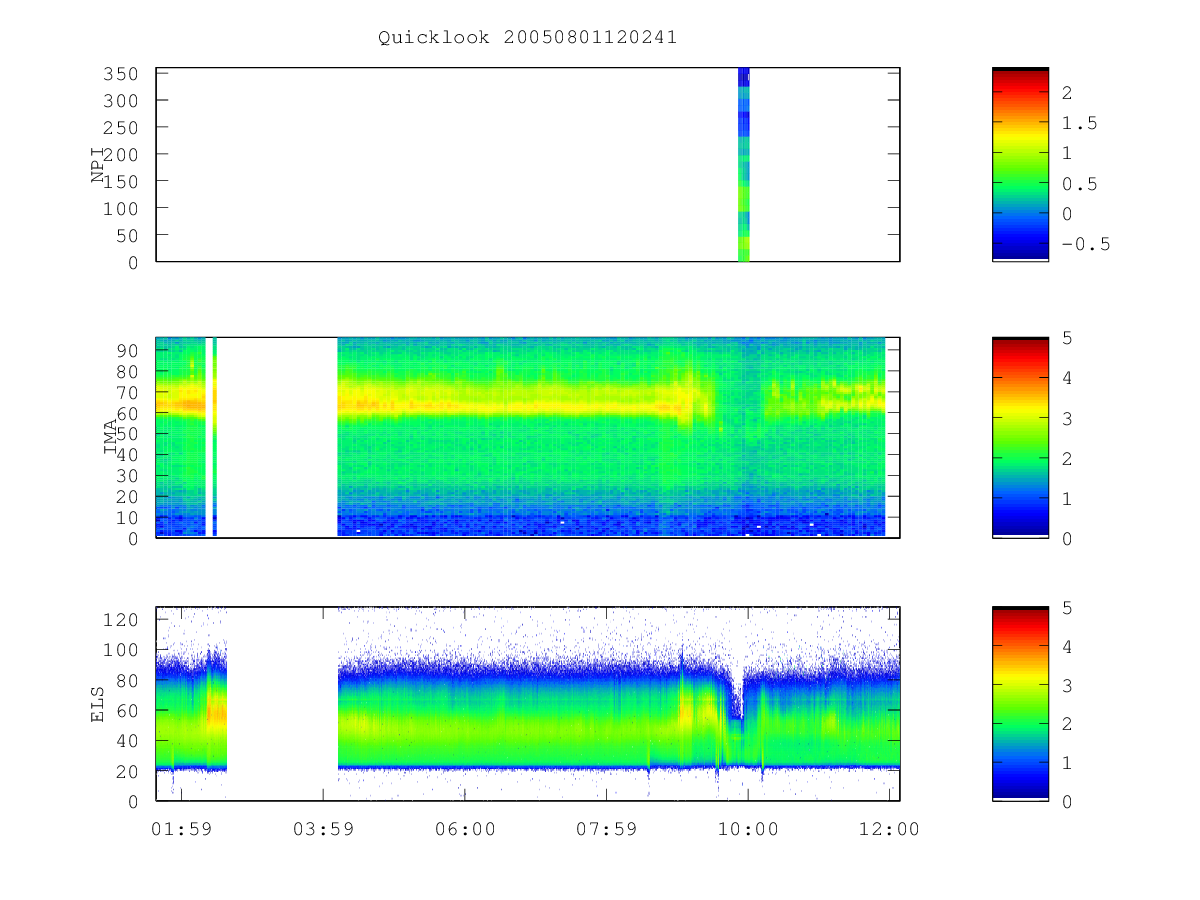Click the 80 tick on the ELS axis
This screenshot has height=900, width=1200.
coord(128,680)
